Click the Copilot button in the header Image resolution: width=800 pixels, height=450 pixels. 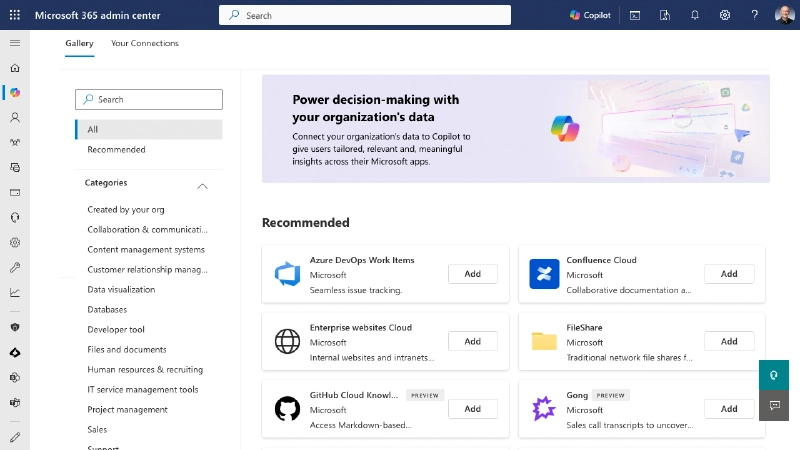[x=590, y=15]
